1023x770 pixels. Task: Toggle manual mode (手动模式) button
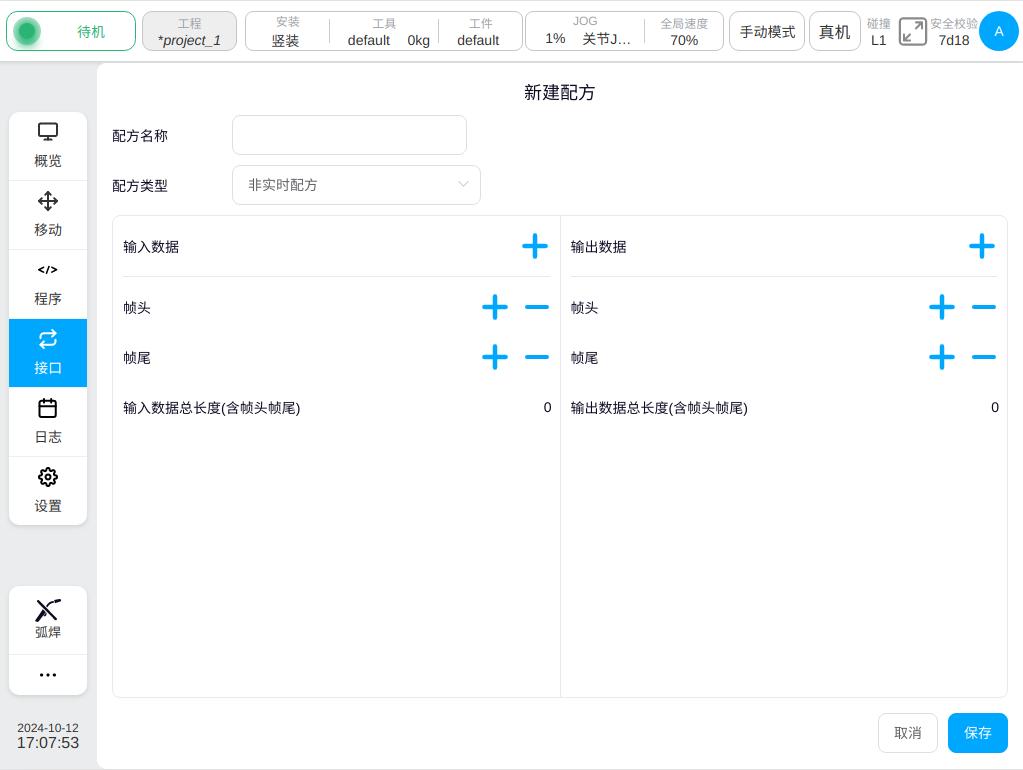[x=767, y=31]
